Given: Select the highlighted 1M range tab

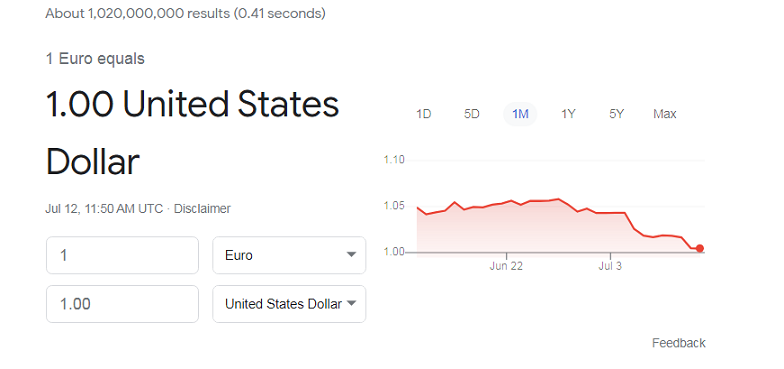Looking at the screenshot, I should pyautogui.click(x=520, y=114).
